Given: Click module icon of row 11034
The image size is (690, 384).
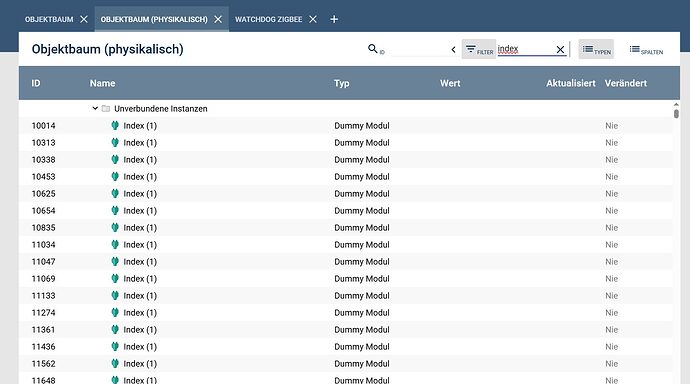Looking at the screenshot, I should point(115,245).
